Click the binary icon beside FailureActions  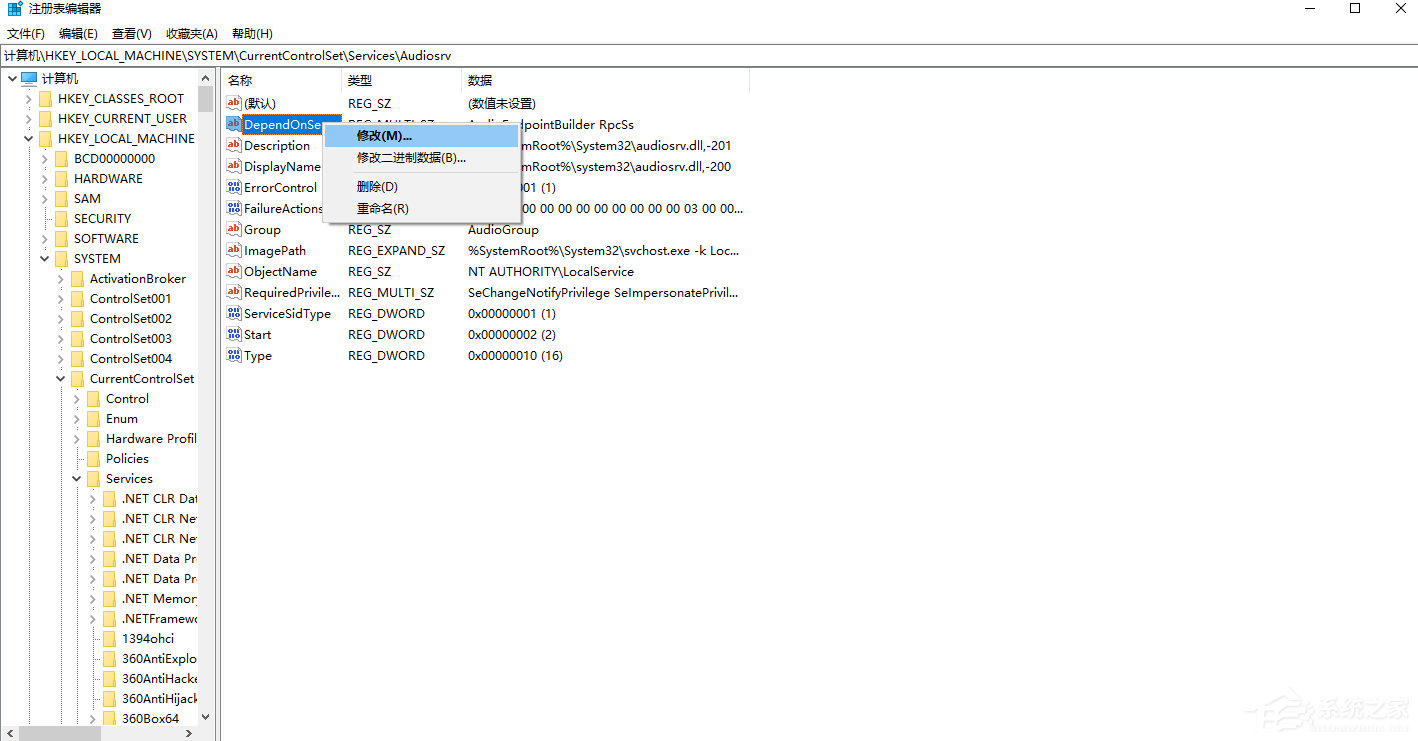tap(233, 208)
